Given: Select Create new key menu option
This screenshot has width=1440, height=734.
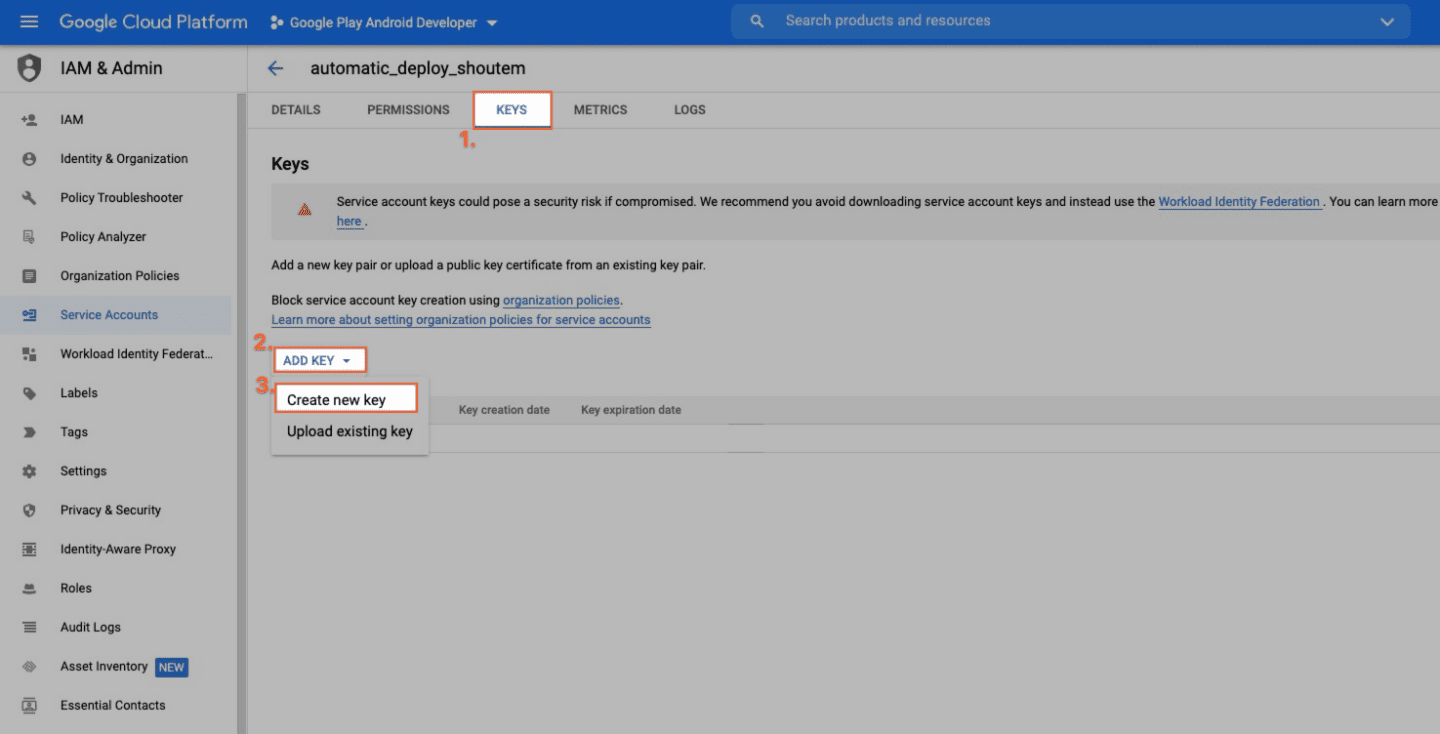Looking at the screenshot, I should (x=337, y=400).
